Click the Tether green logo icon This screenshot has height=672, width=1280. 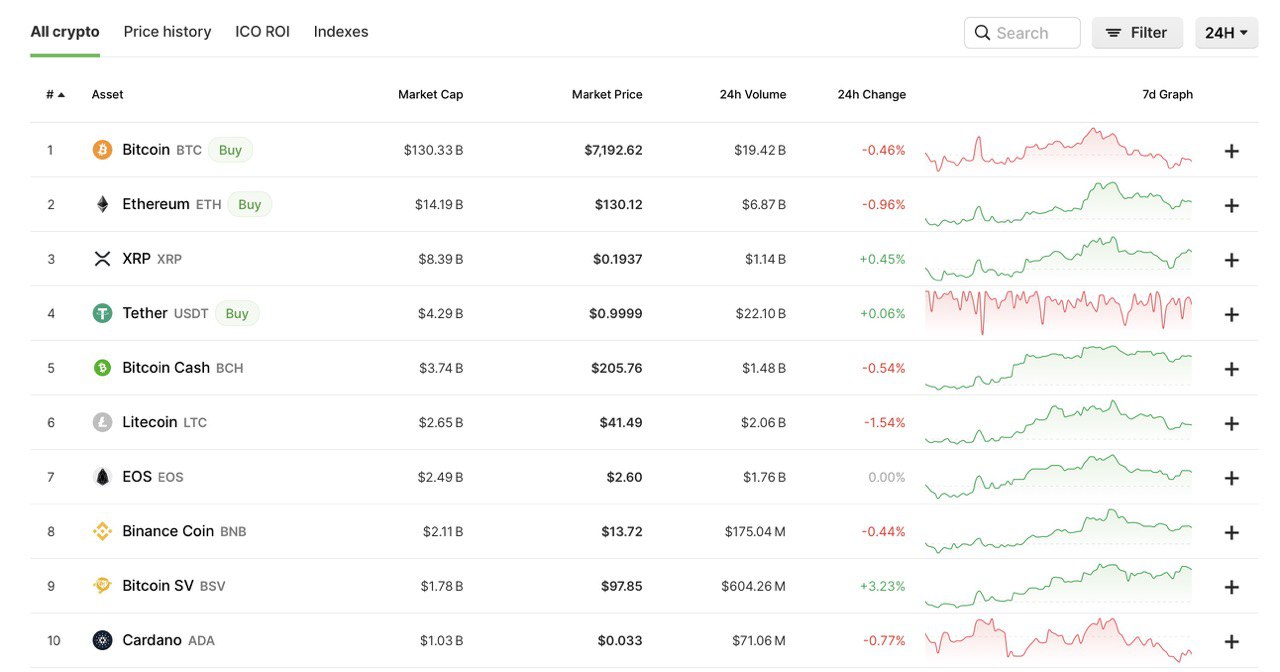102,313
